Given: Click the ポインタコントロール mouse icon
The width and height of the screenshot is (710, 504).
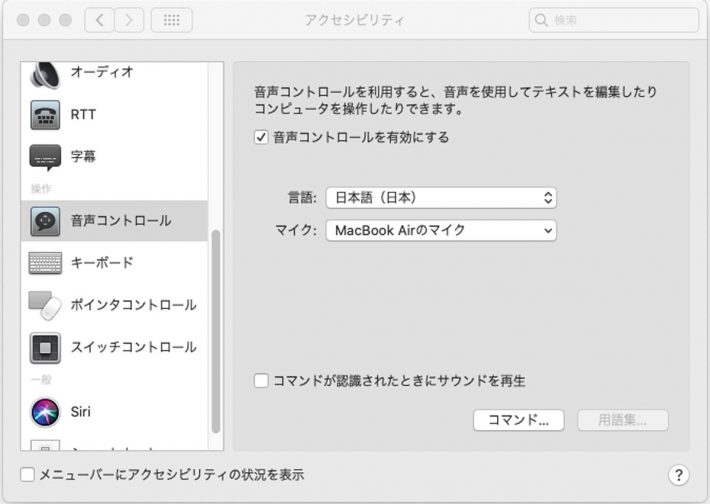Looking at the screenshot, I should click(45, 305).
